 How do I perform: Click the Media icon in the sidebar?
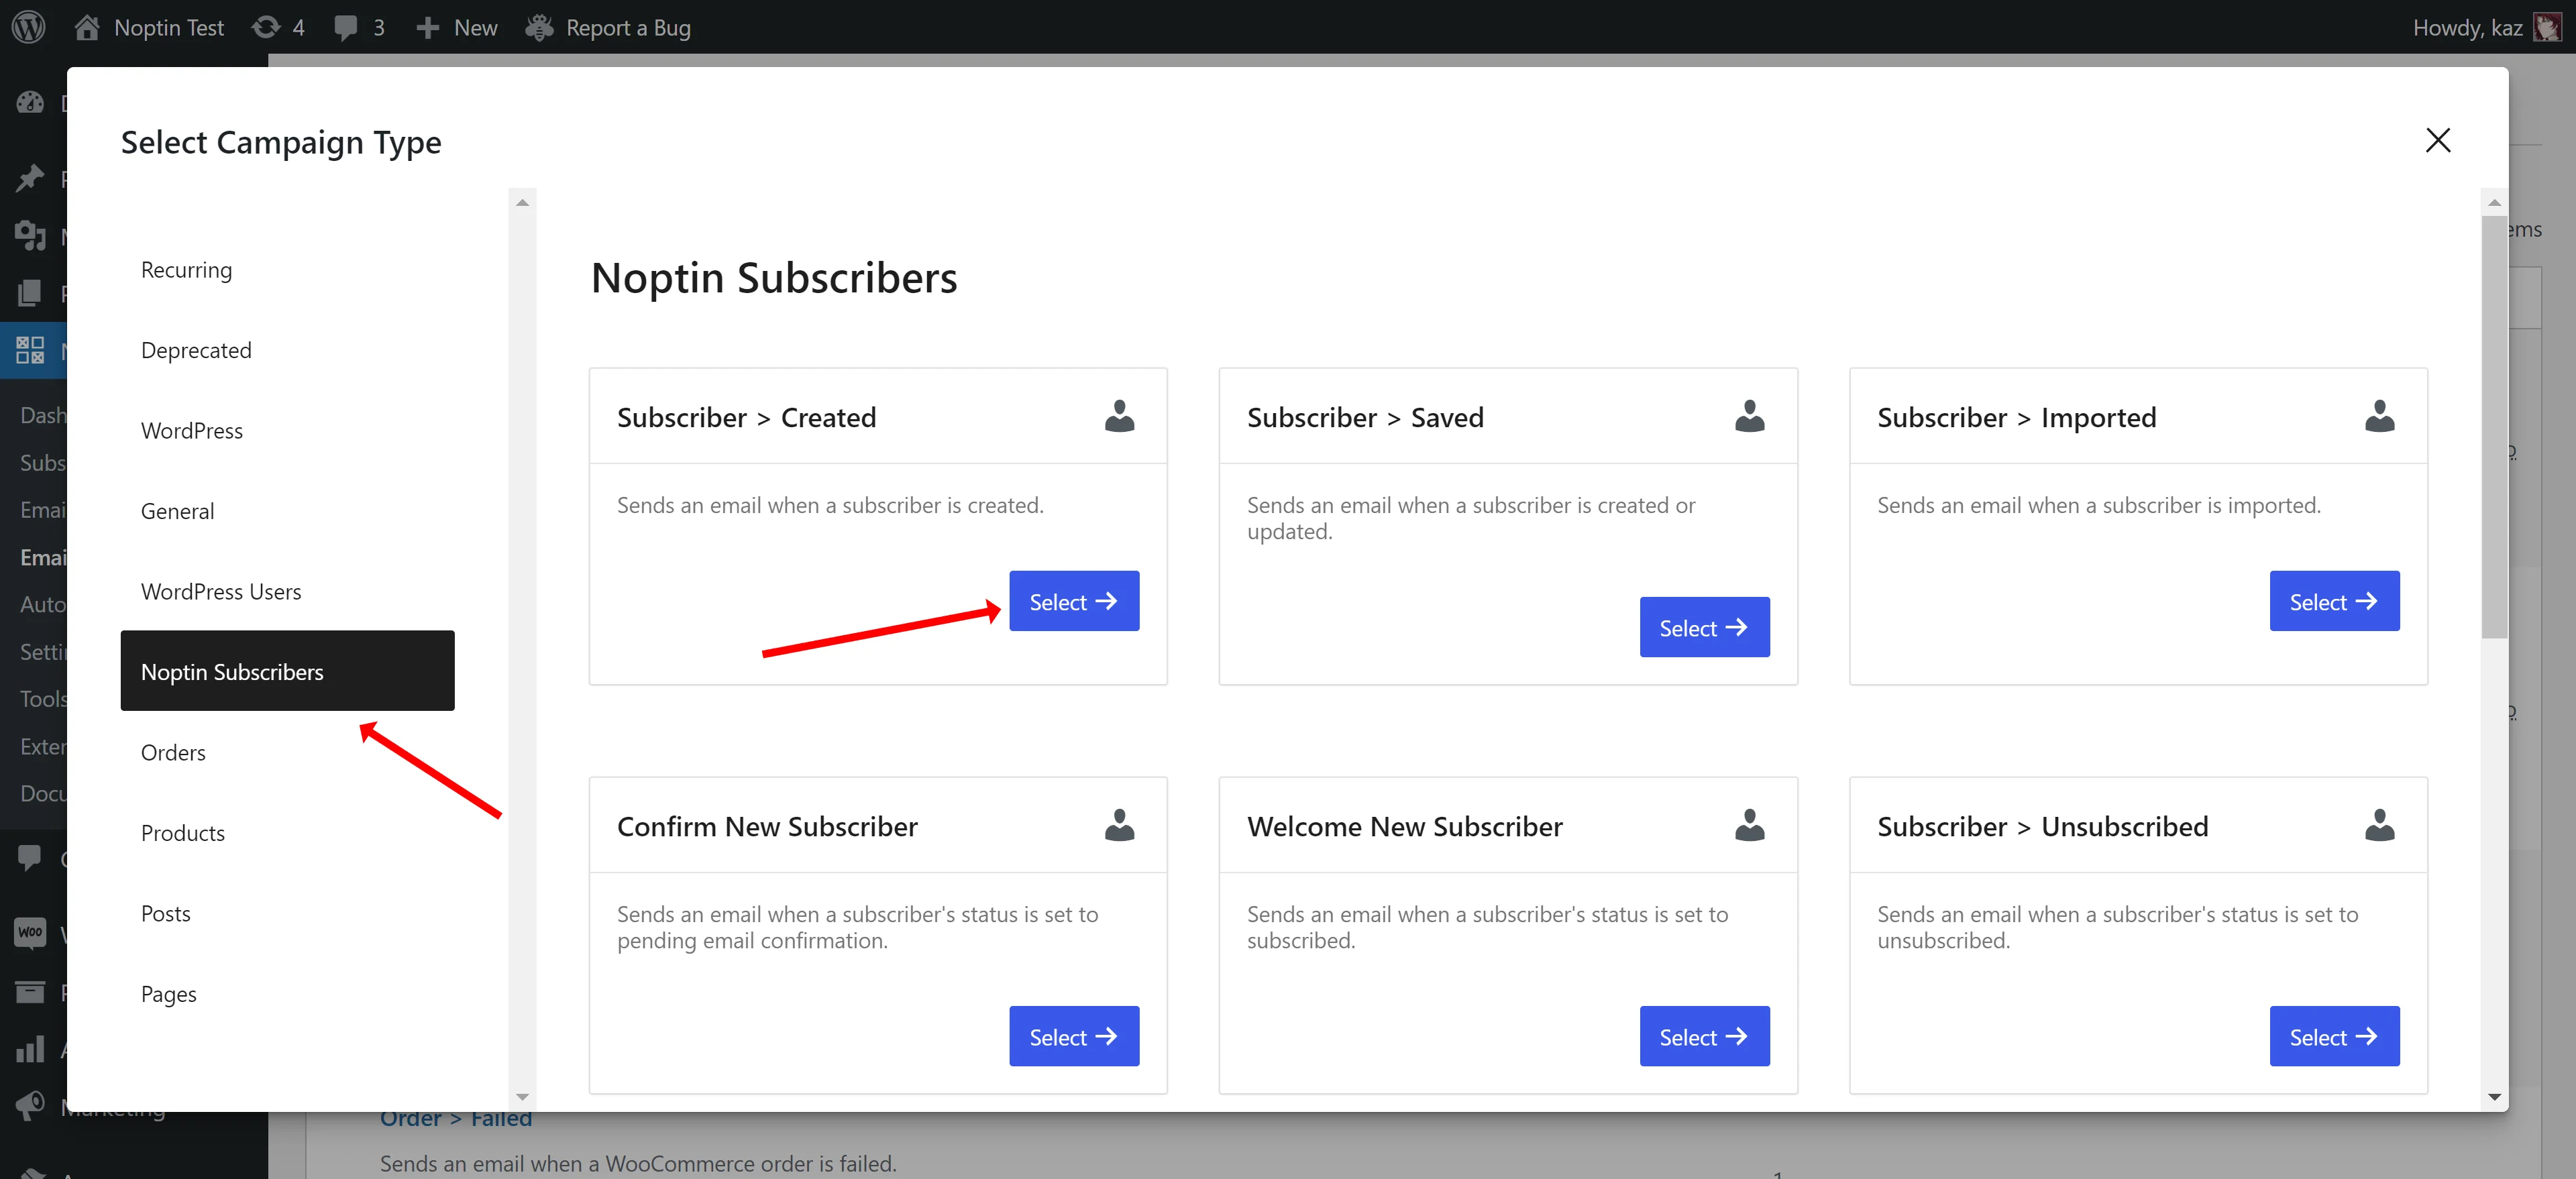pyautogui.click(x=30, y=235)
